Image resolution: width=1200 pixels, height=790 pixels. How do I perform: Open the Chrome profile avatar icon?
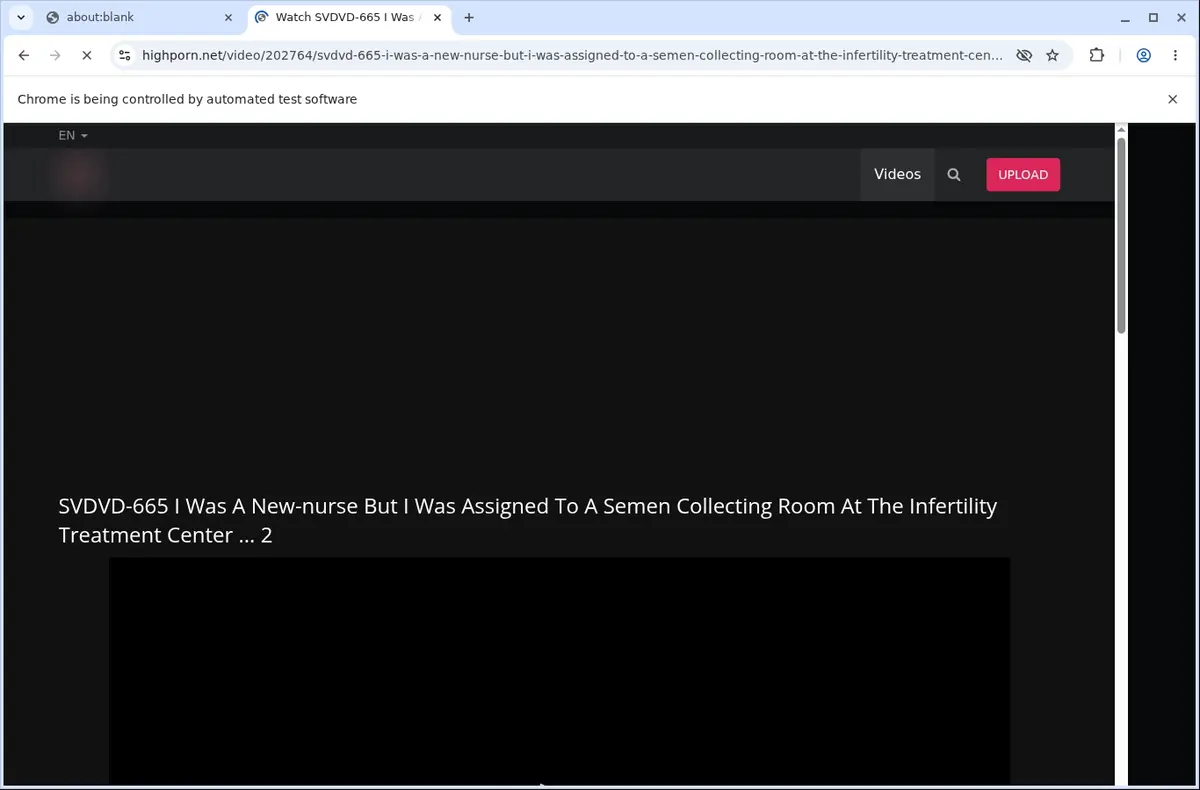pos(1144,56)
